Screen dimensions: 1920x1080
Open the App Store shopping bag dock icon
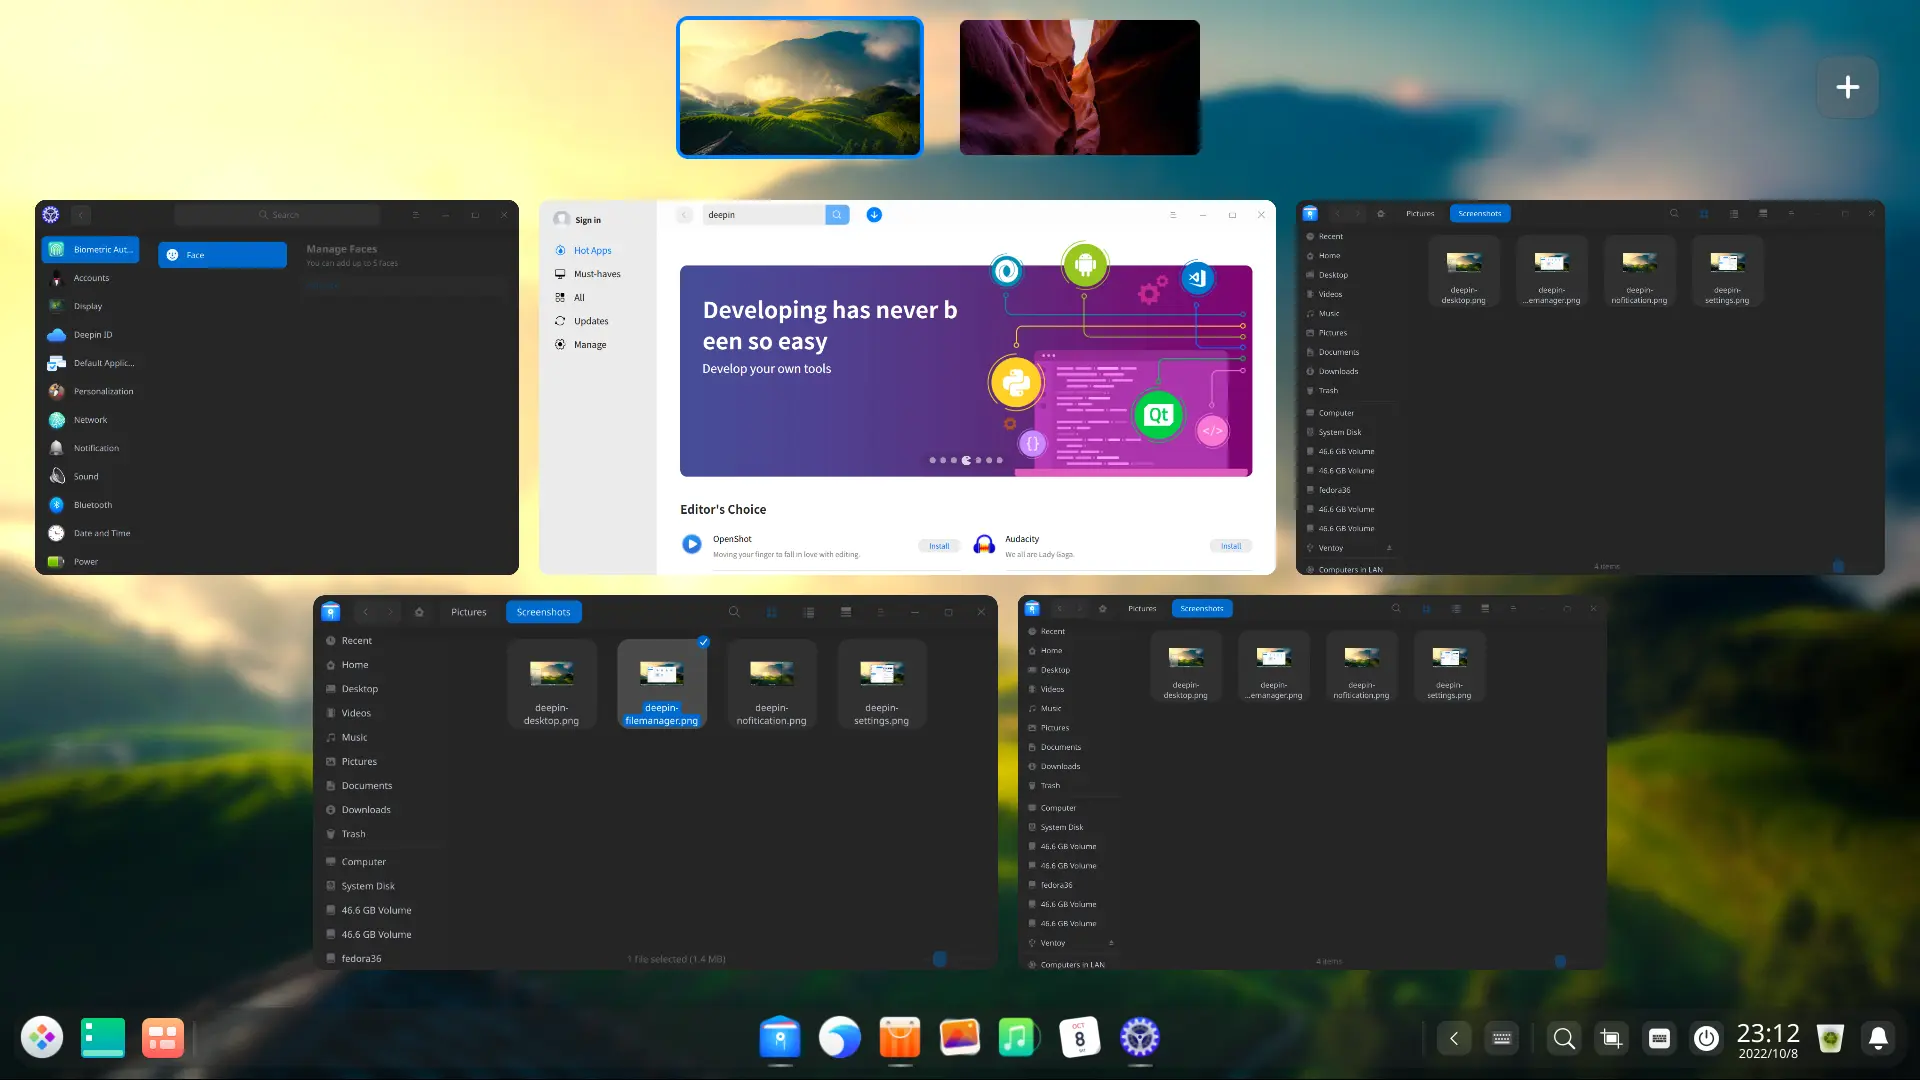(899, 1038)
